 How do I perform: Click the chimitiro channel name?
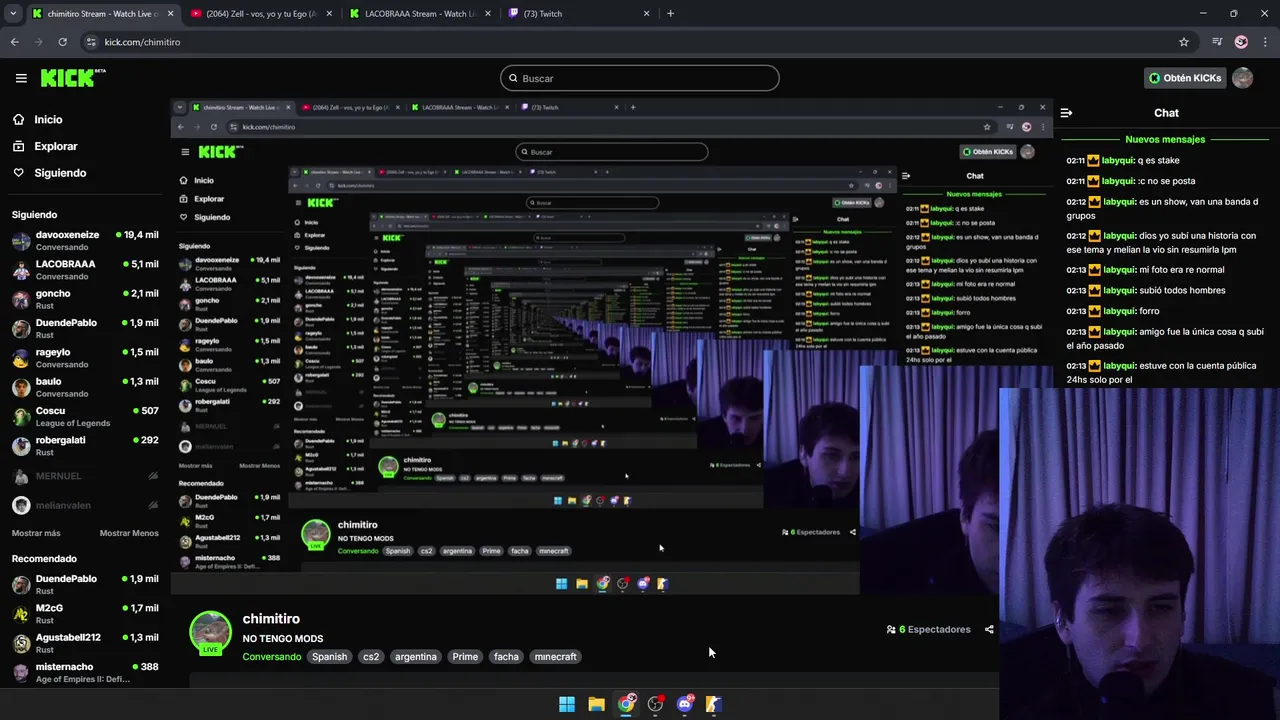click(x=271, y=619)
